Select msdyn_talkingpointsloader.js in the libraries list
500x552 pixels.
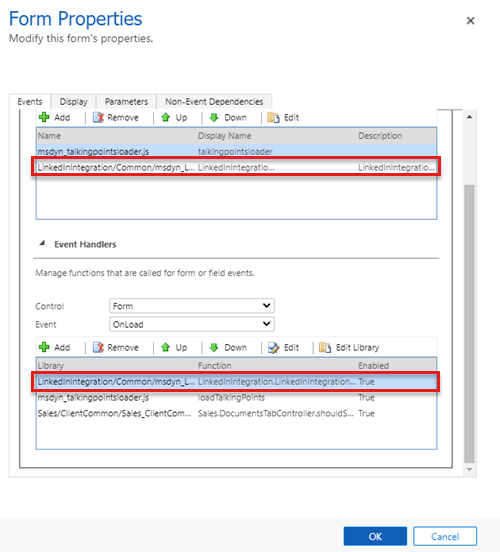point(236,151)
